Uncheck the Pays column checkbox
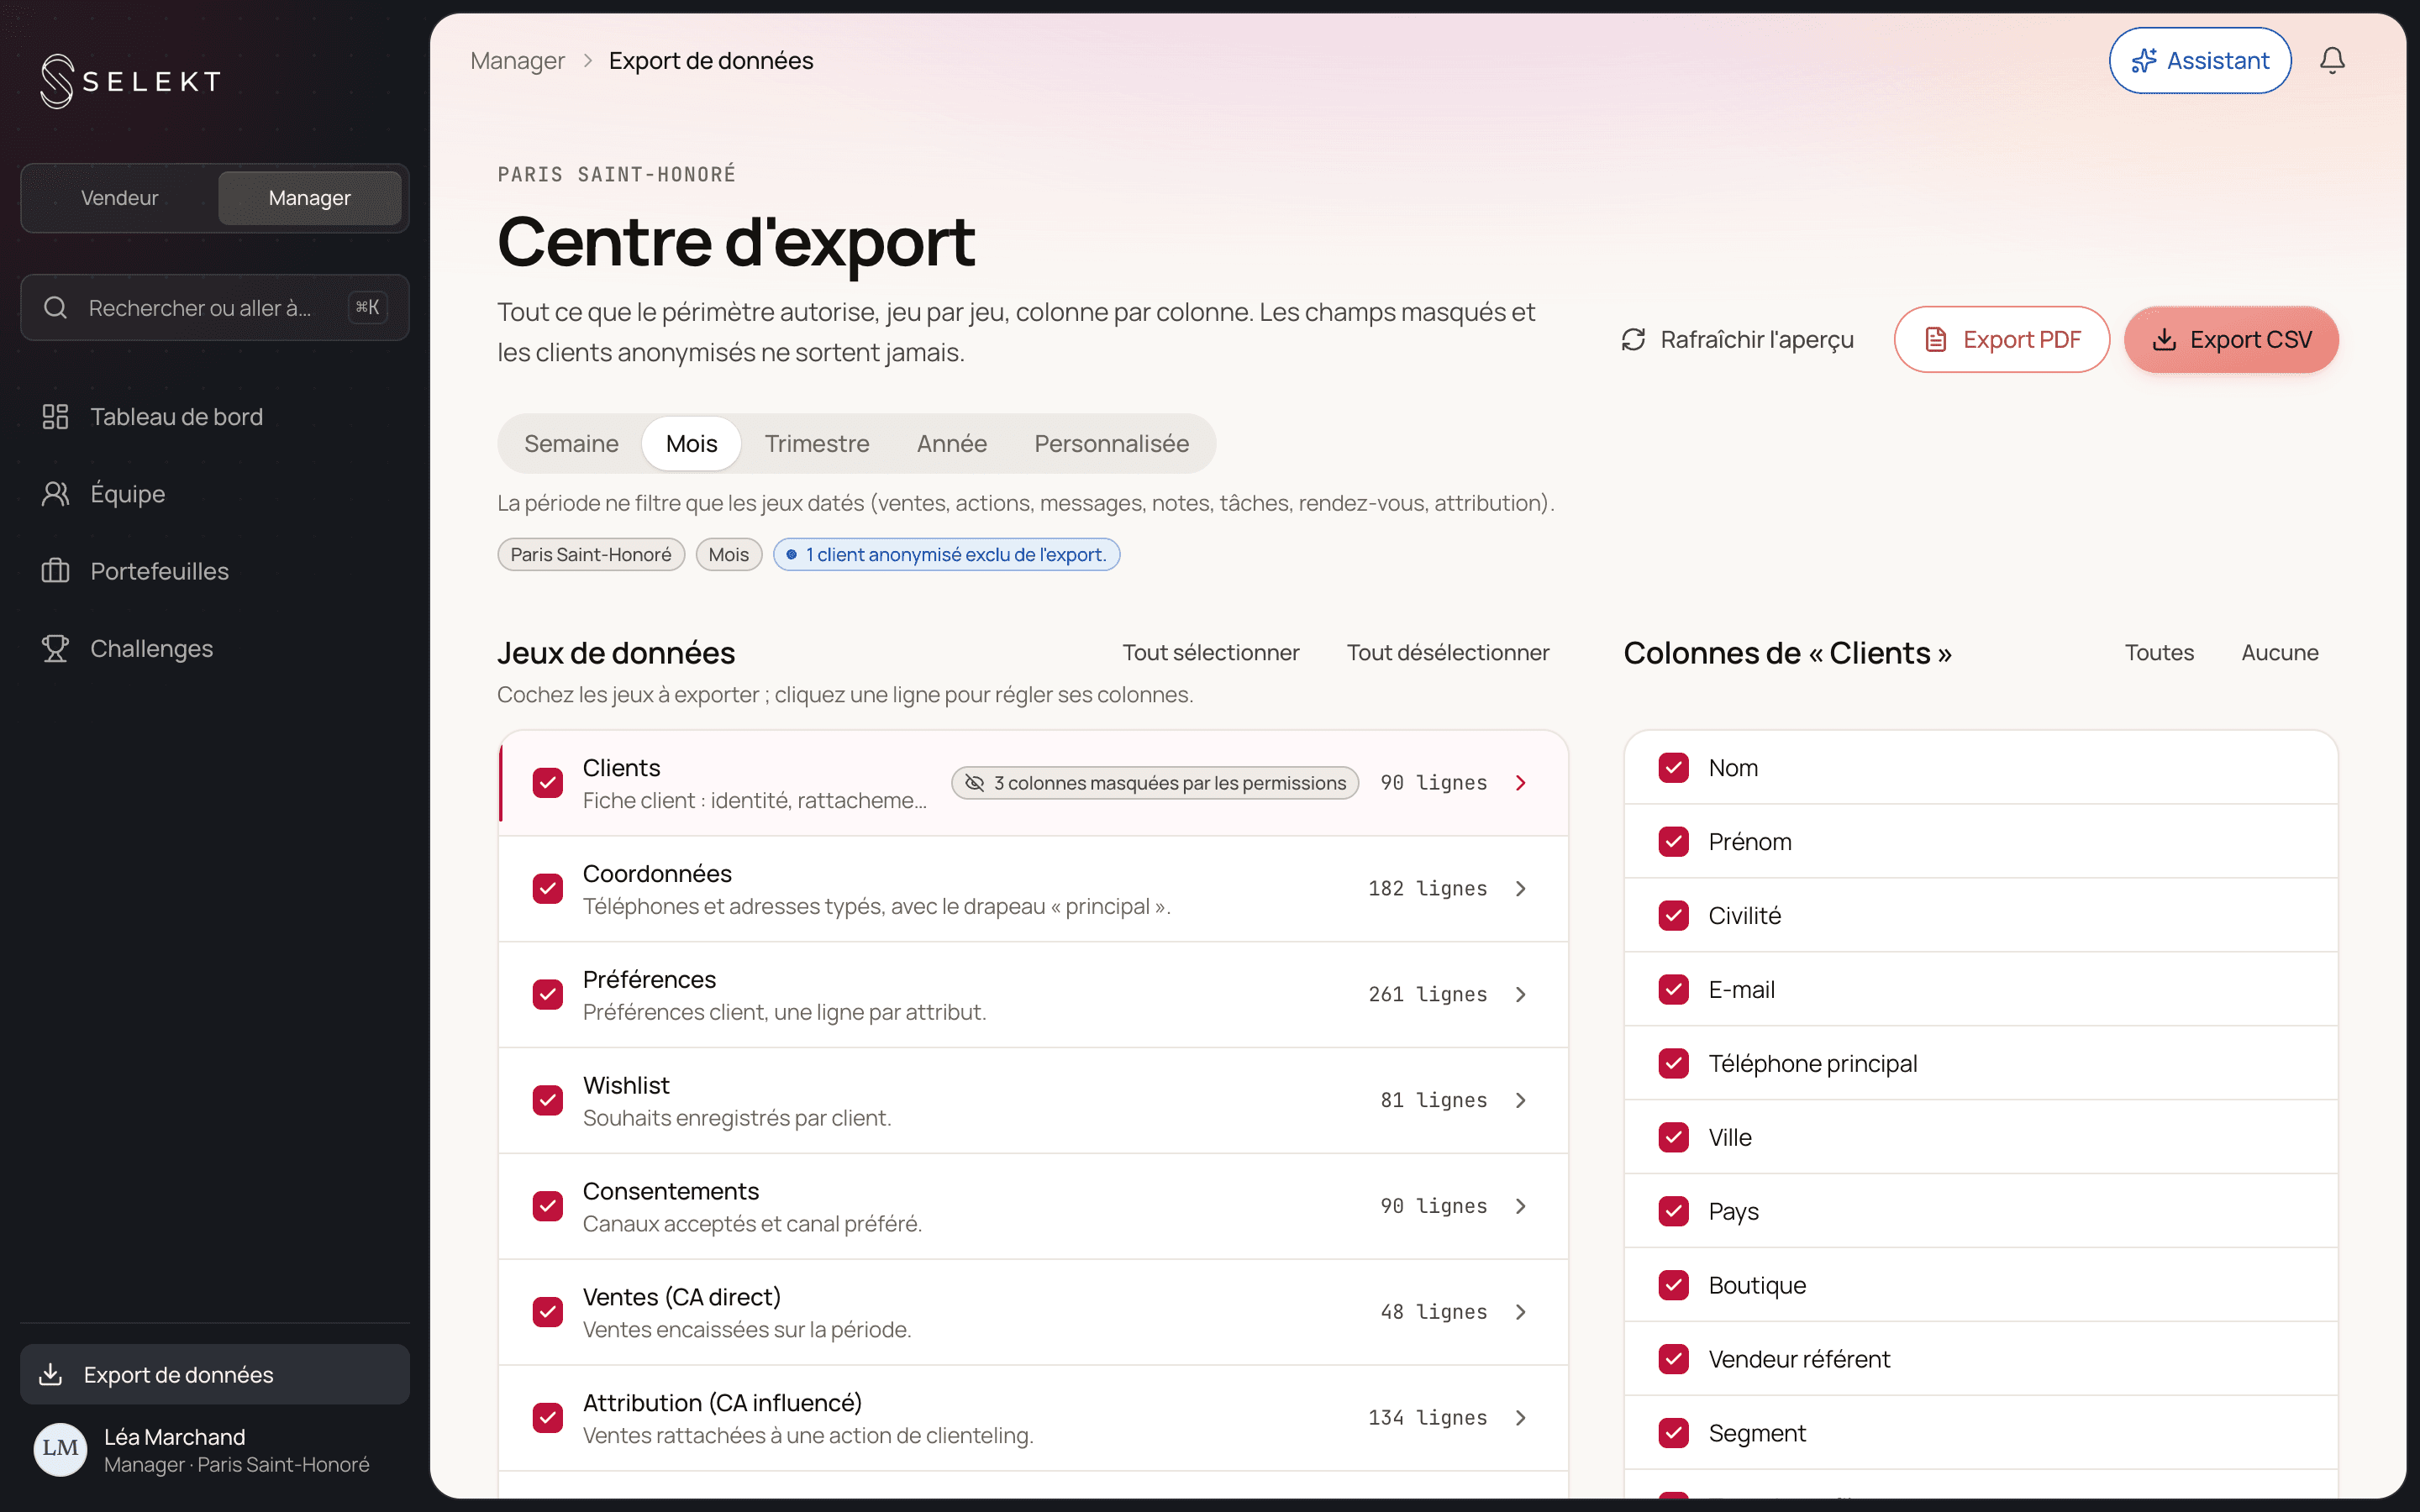Image resolution: width=2420 pixels, height=1512 pixels. point(1673,1211)
